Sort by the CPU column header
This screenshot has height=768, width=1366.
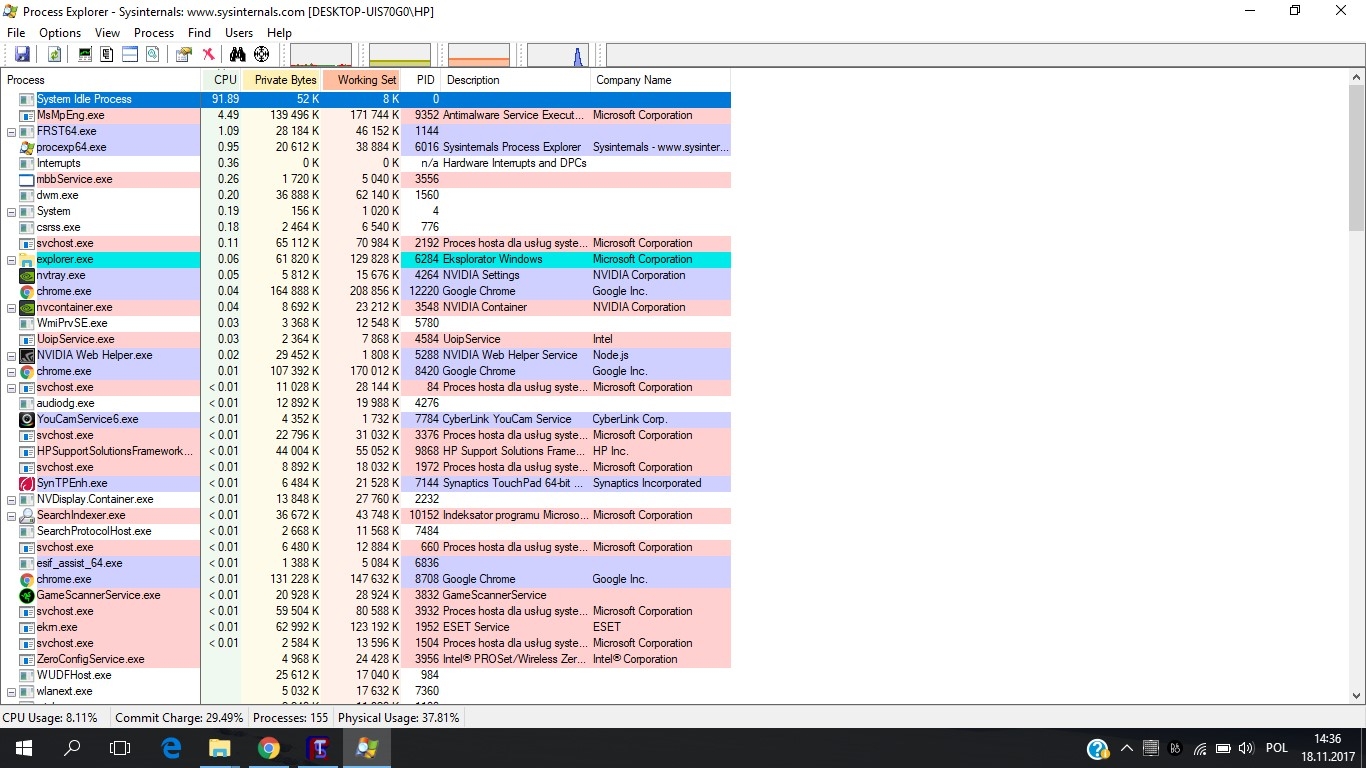point(222,80)
